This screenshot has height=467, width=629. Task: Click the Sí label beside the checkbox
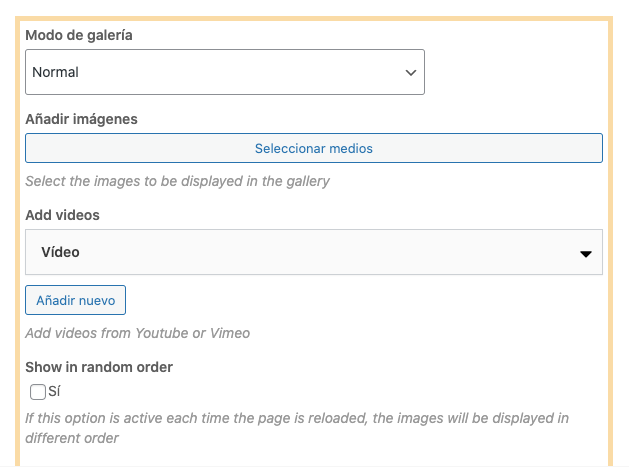click(54, 392)
